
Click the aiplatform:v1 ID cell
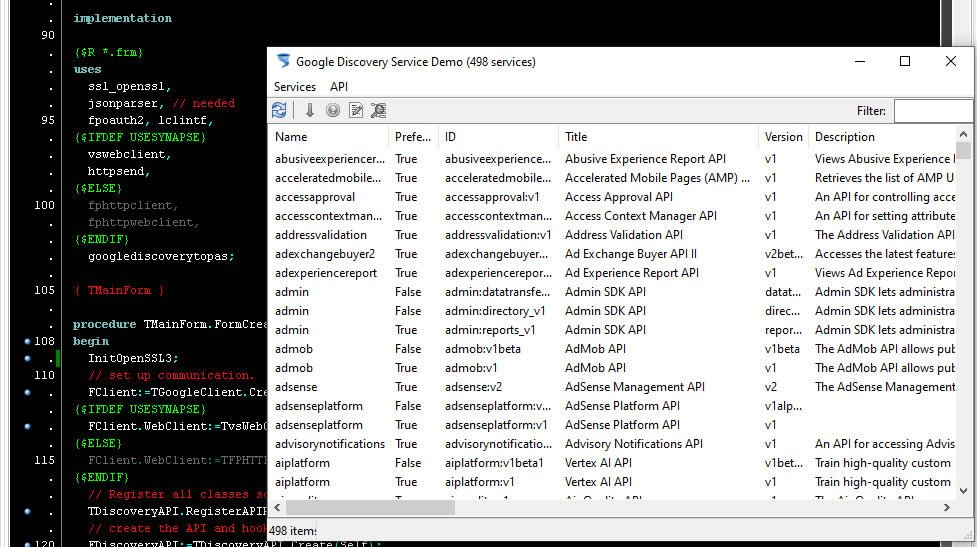click(480, 482)
